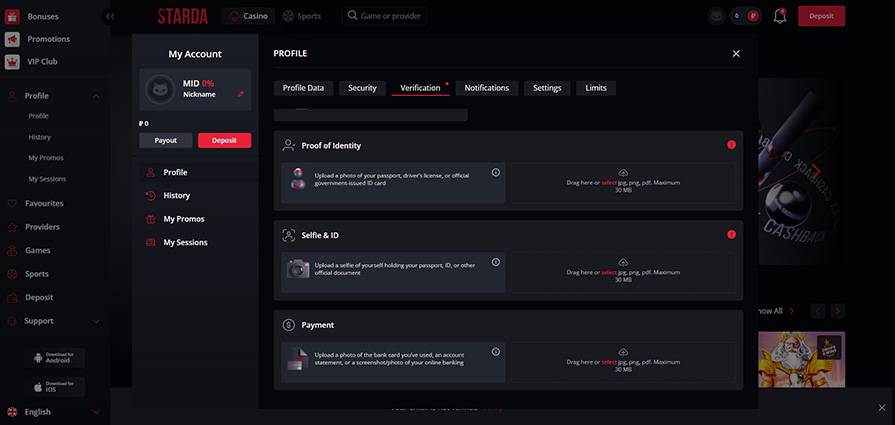Open My Promos in account menu
Screen dimensions: 895x425
pyautogui.click(x=184, y=219)
